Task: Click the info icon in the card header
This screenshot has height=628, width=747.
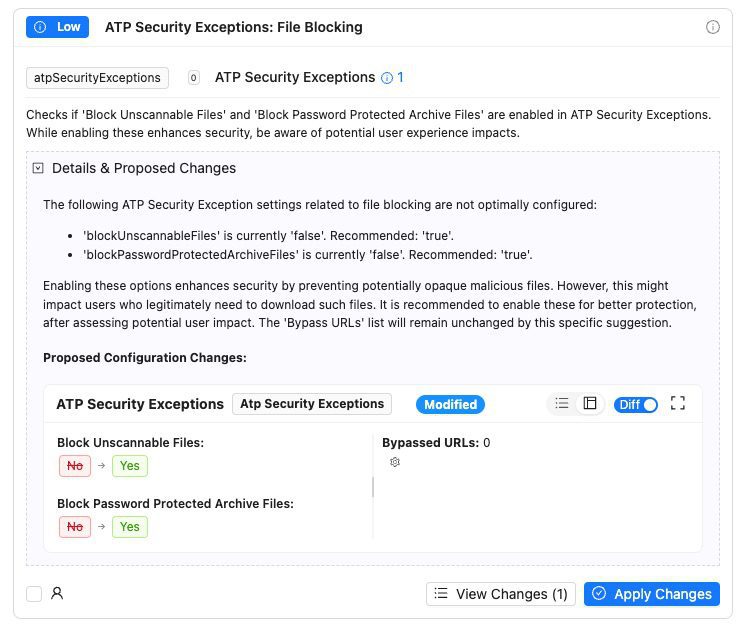Action: coord(713,27)
